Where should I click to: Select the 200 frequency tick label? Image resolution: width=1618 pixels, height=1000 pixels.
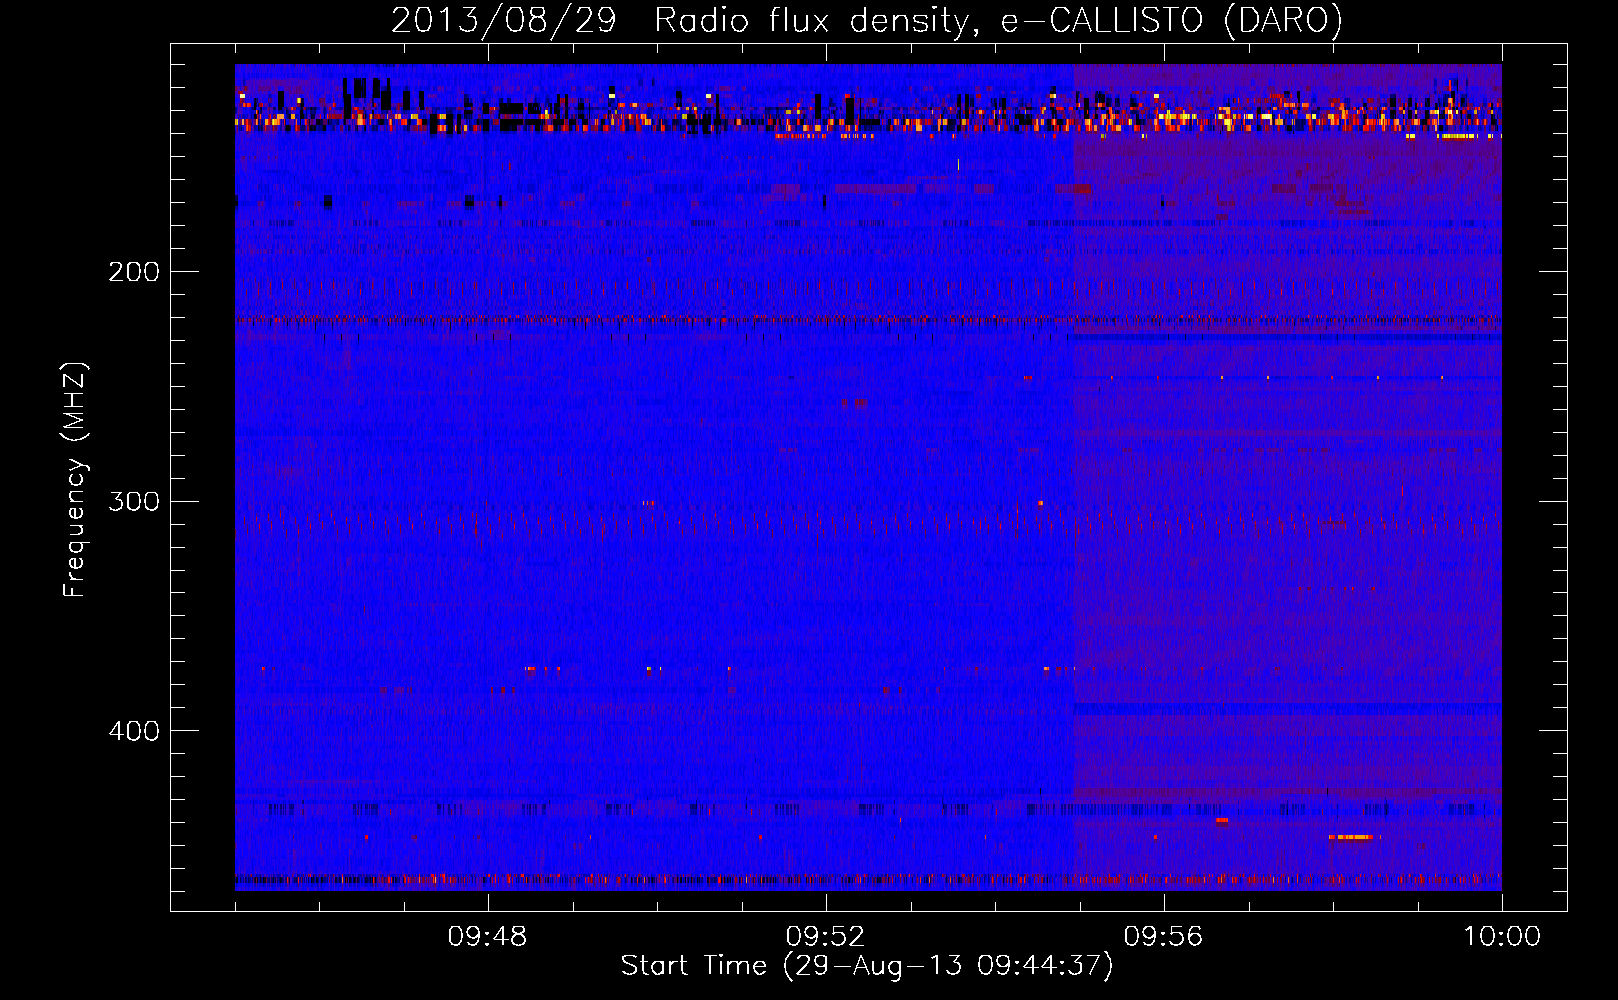pos(134,272)
